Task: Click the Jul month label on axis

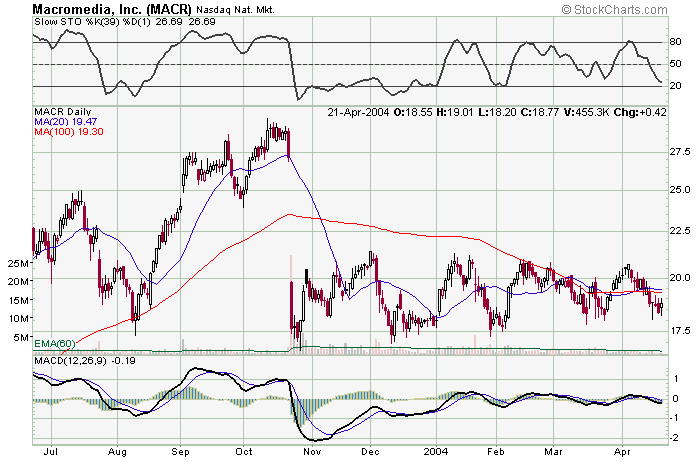Action: (x=51, y=452)
